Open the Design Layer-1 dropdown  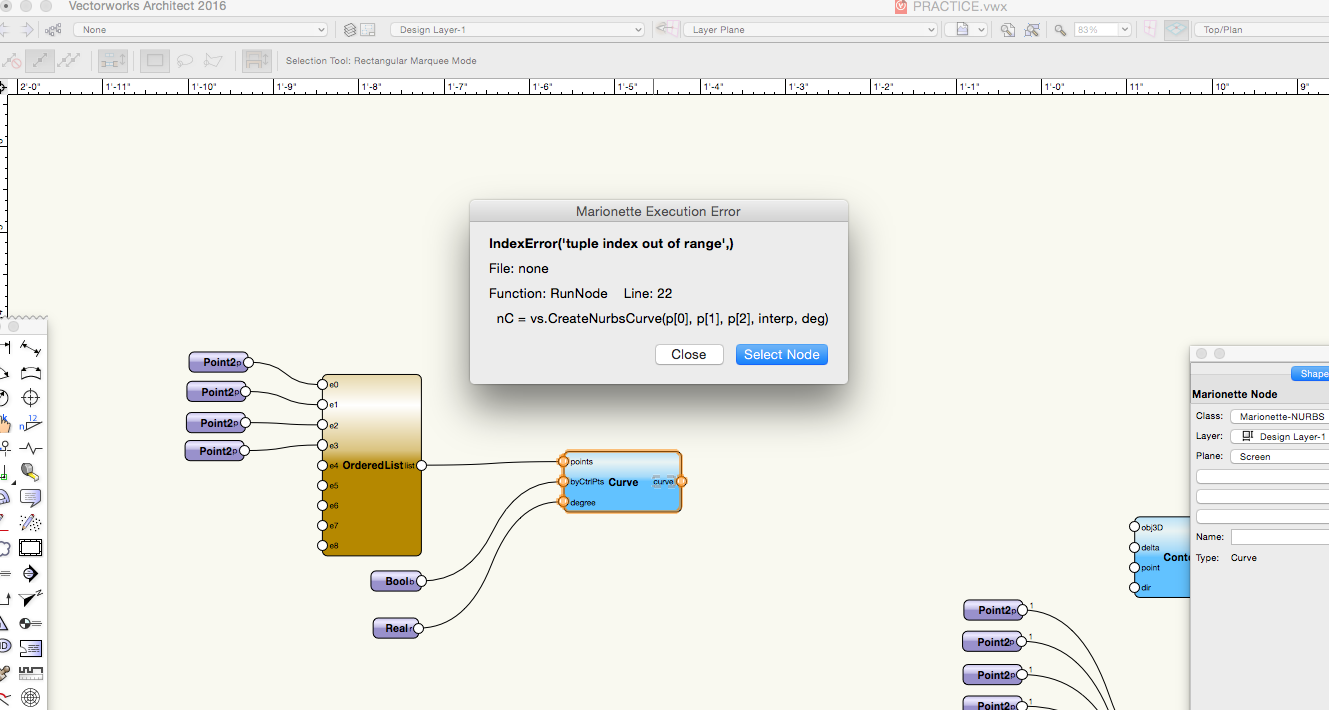click(x=517, y=29)
